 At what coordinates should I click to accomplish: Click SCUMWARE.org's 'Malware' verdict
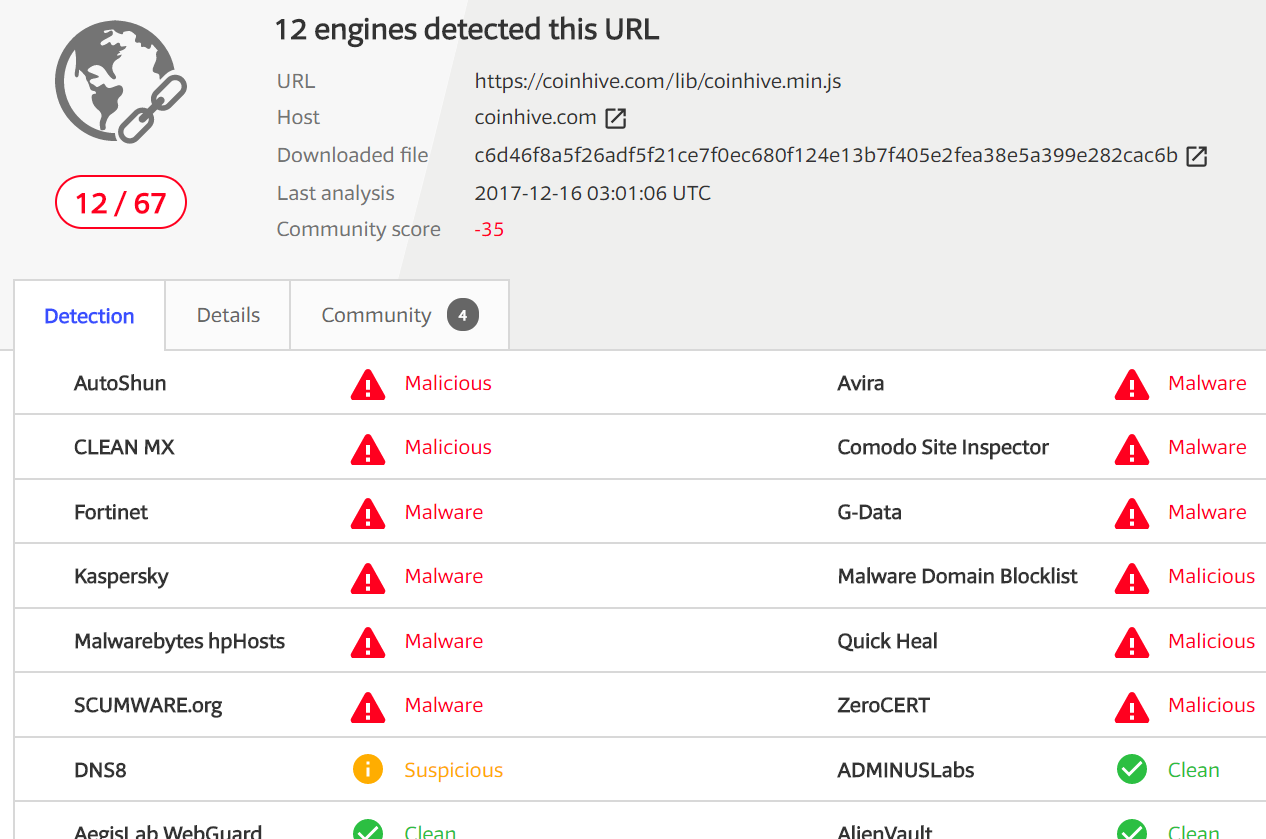444,705
